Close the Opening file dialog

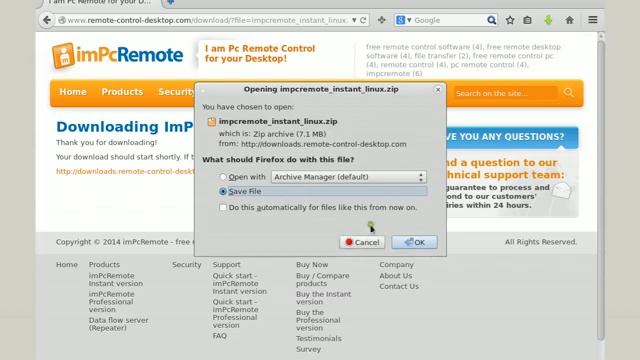click(x=438, y=89)
